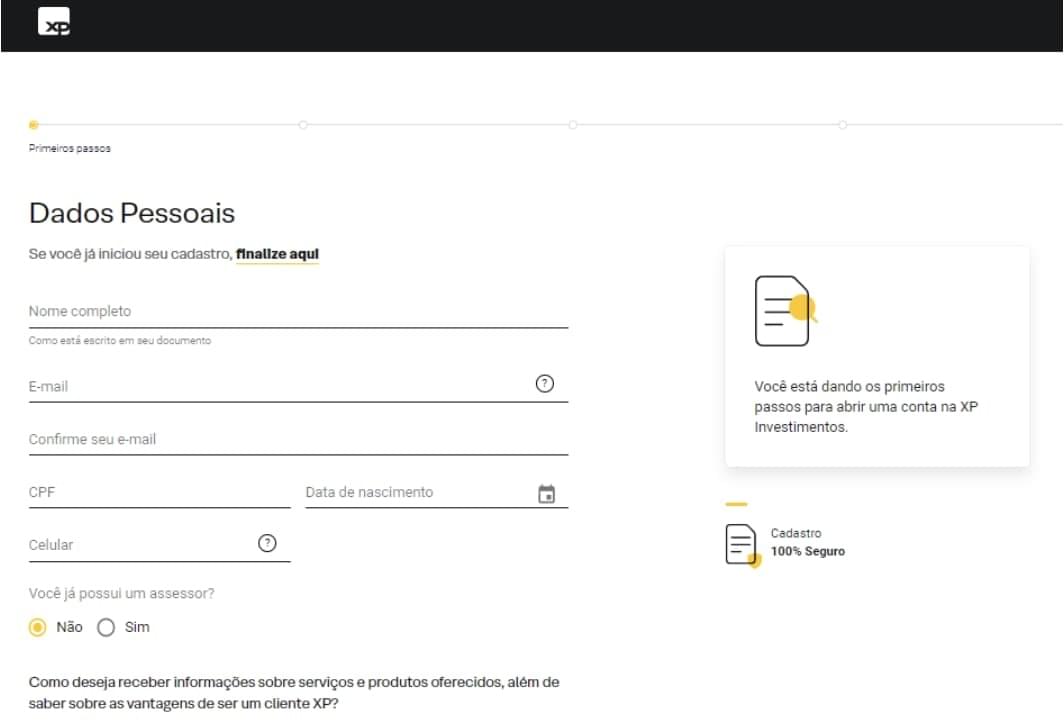Focus the Nome completo input field
Screen dimensions: 1064x726
click(298, 312)
